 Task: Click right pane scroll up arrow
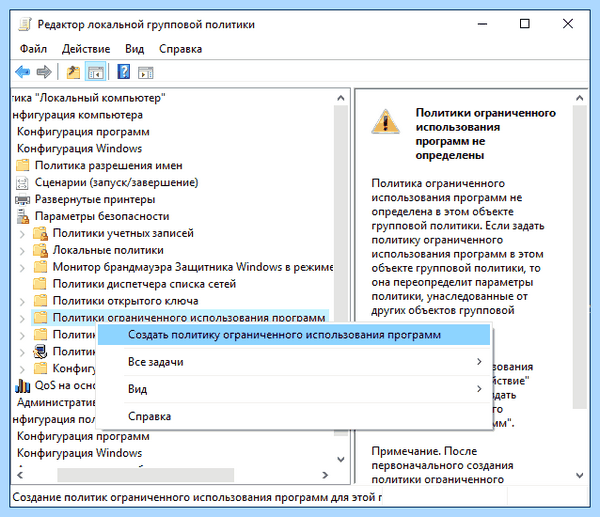click(x=580, y=98)
